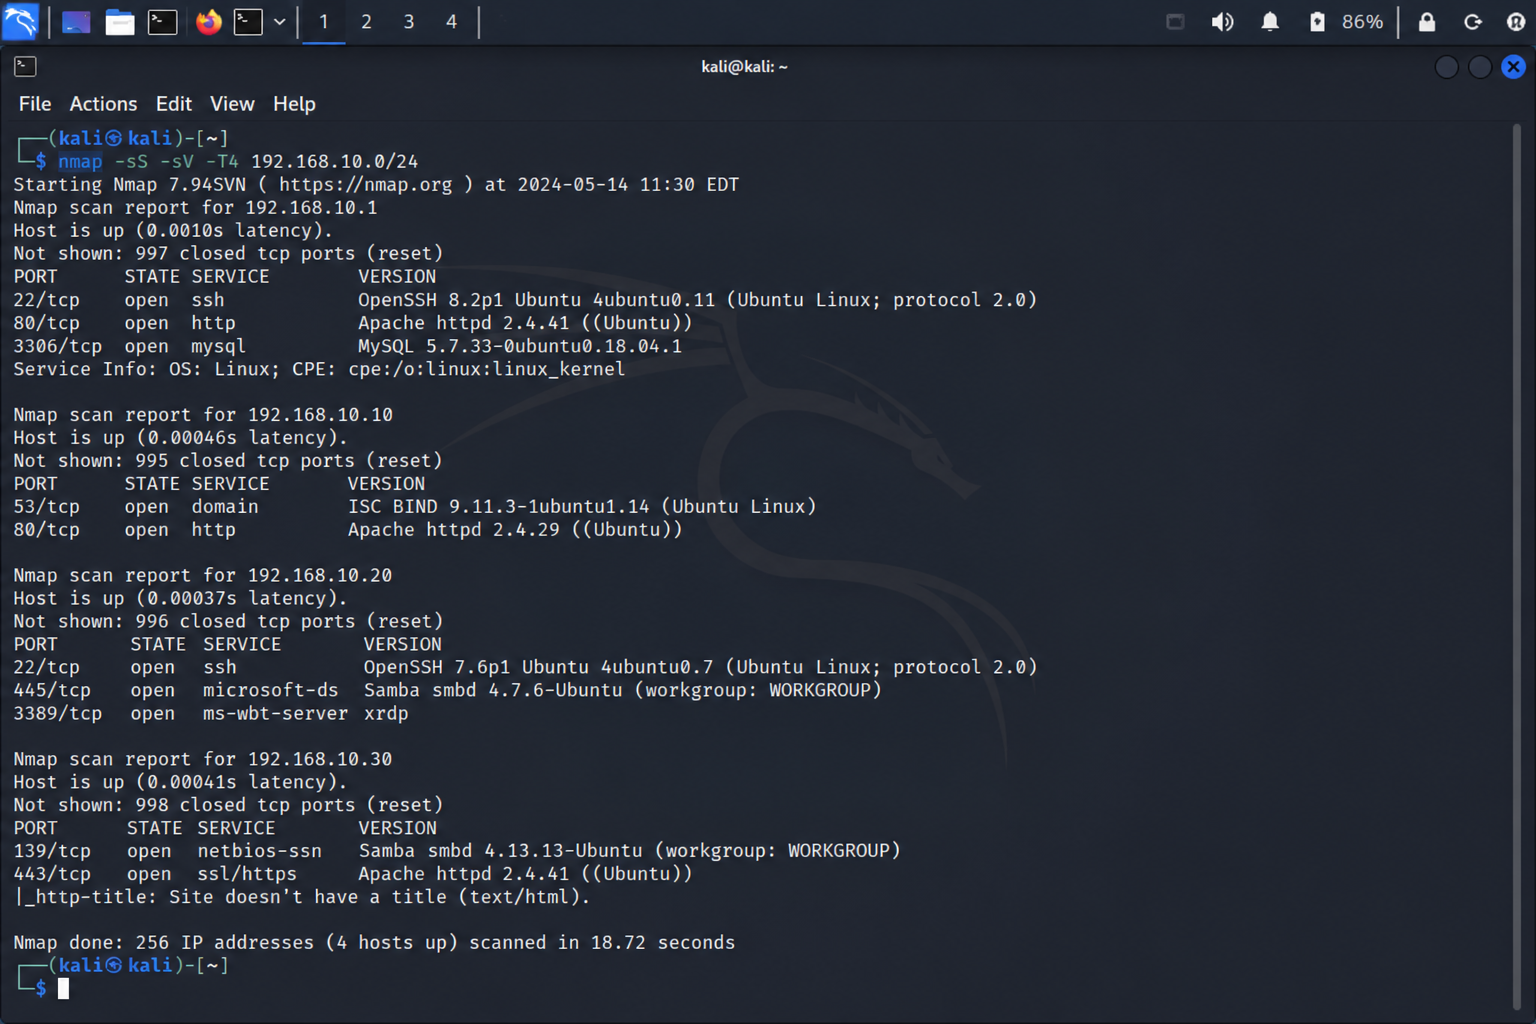Viewport: 1536px width, 1024px height.
Task: Close the kali terminal window
Action: (x=1513, y=67)
